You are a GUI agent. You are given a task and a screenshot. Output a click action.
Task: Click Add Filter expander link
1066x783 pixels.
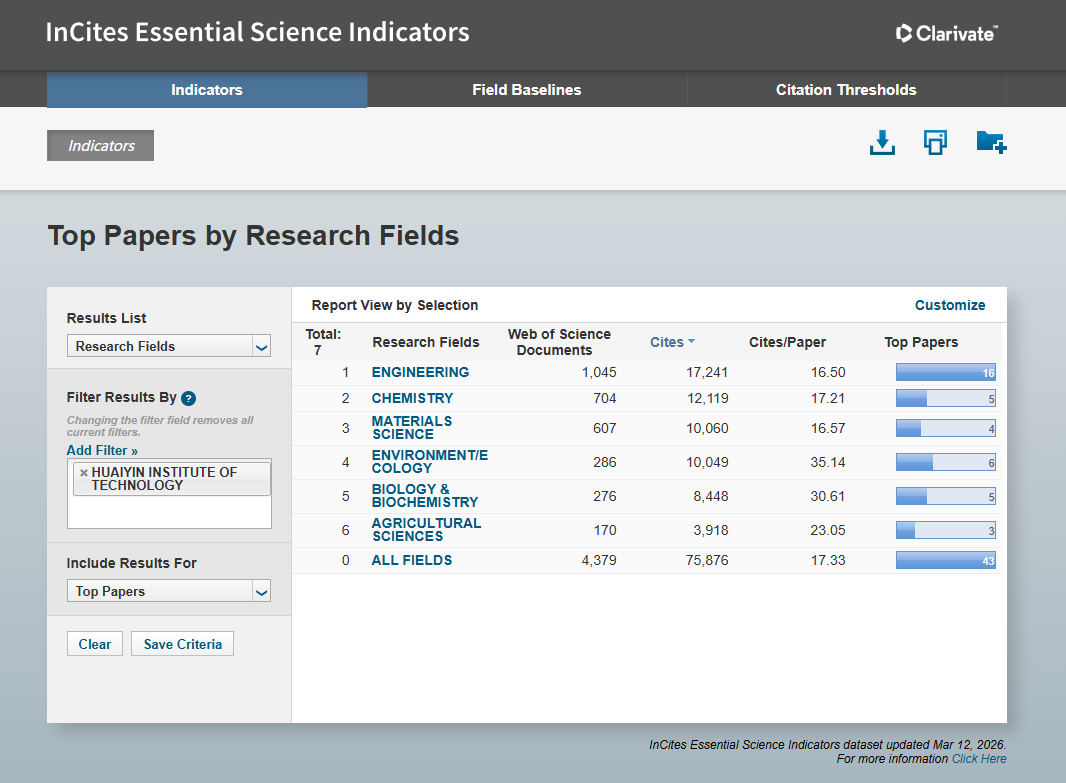point(102,451)
